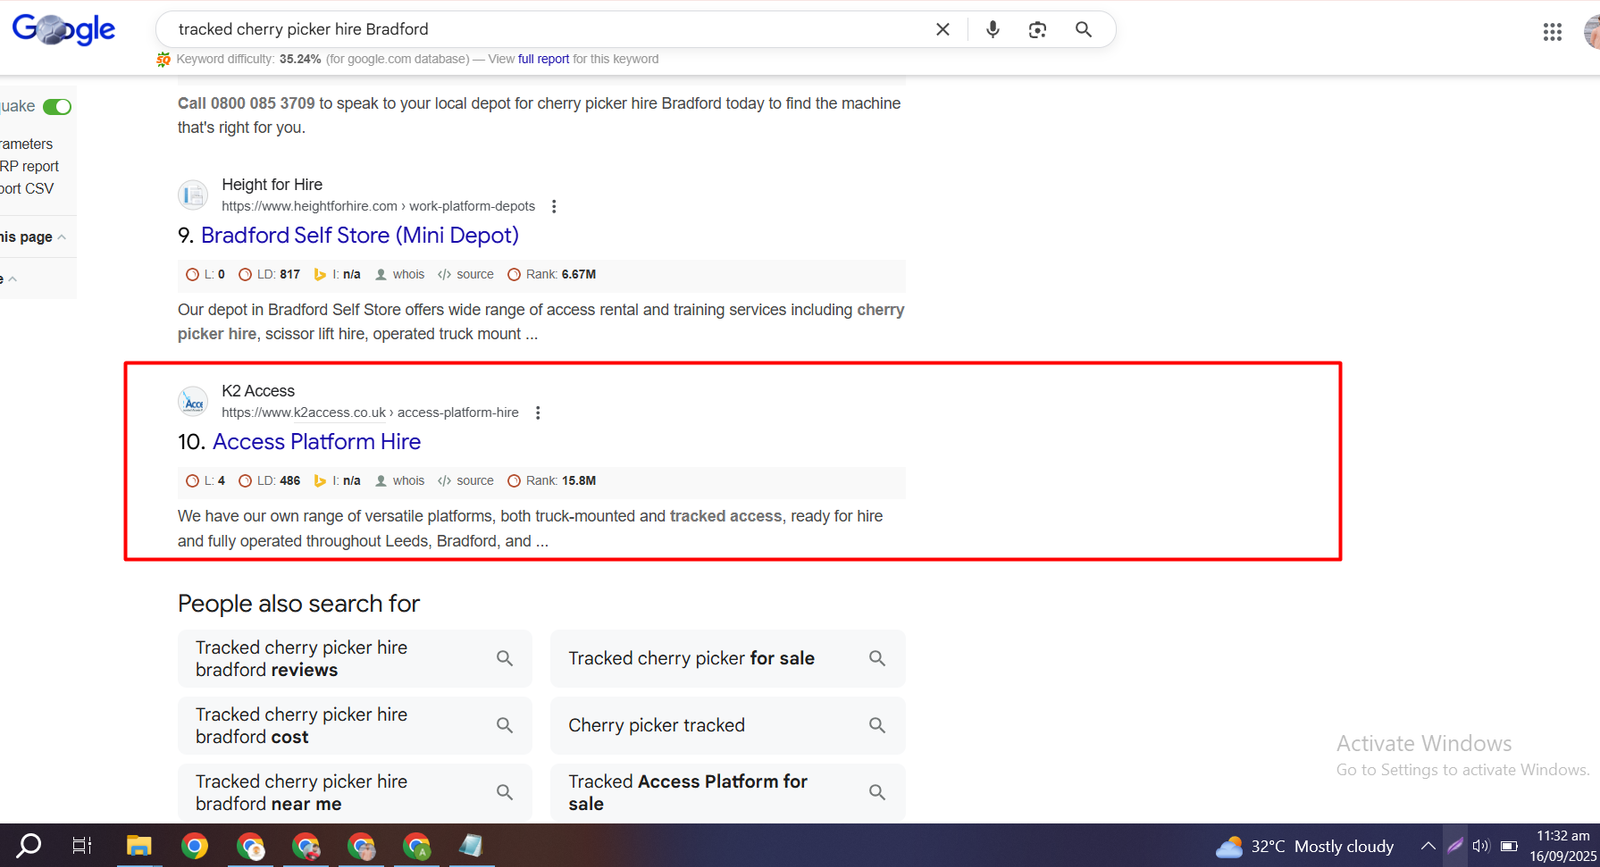Click the K2 Access site favicon
Image resolution: width=1600 pixels, height=867 pixels.
click(193, 402)
